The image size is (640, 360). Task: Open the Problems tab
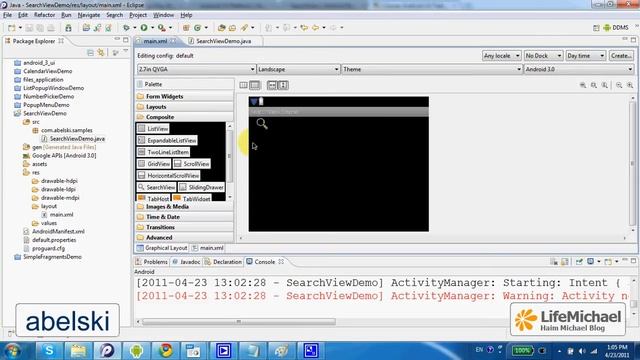click(x=151, y=262)
